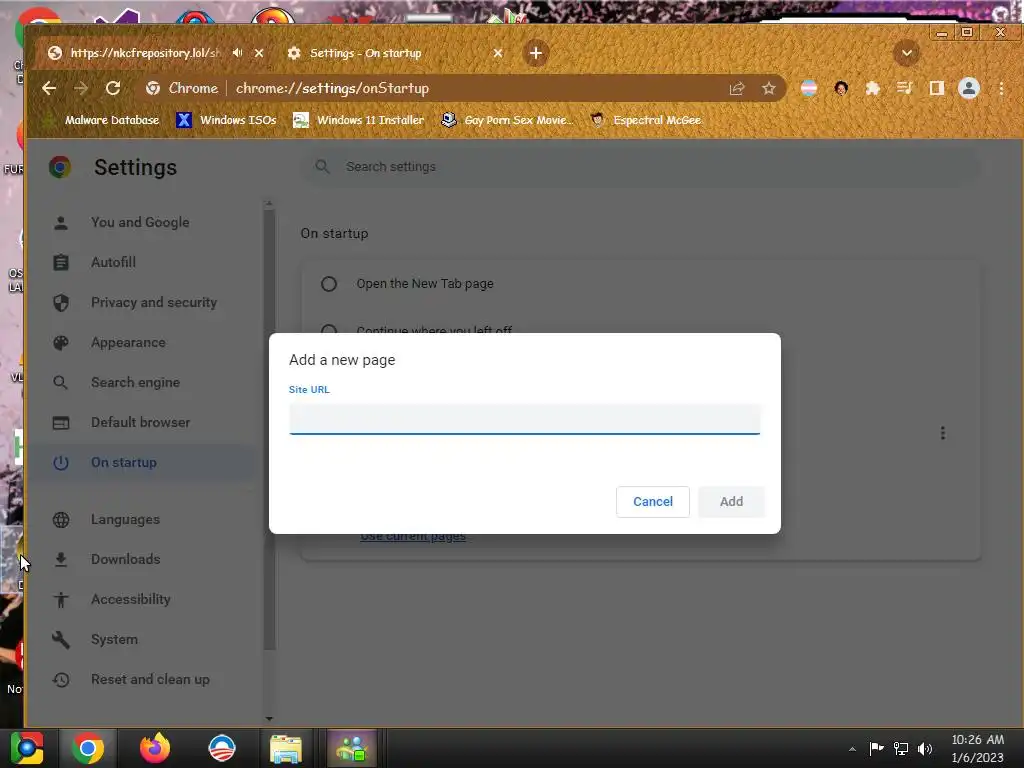This screenshot has width=1024, height=768.
Task: Open Downloads settings section
Action: 125,560
